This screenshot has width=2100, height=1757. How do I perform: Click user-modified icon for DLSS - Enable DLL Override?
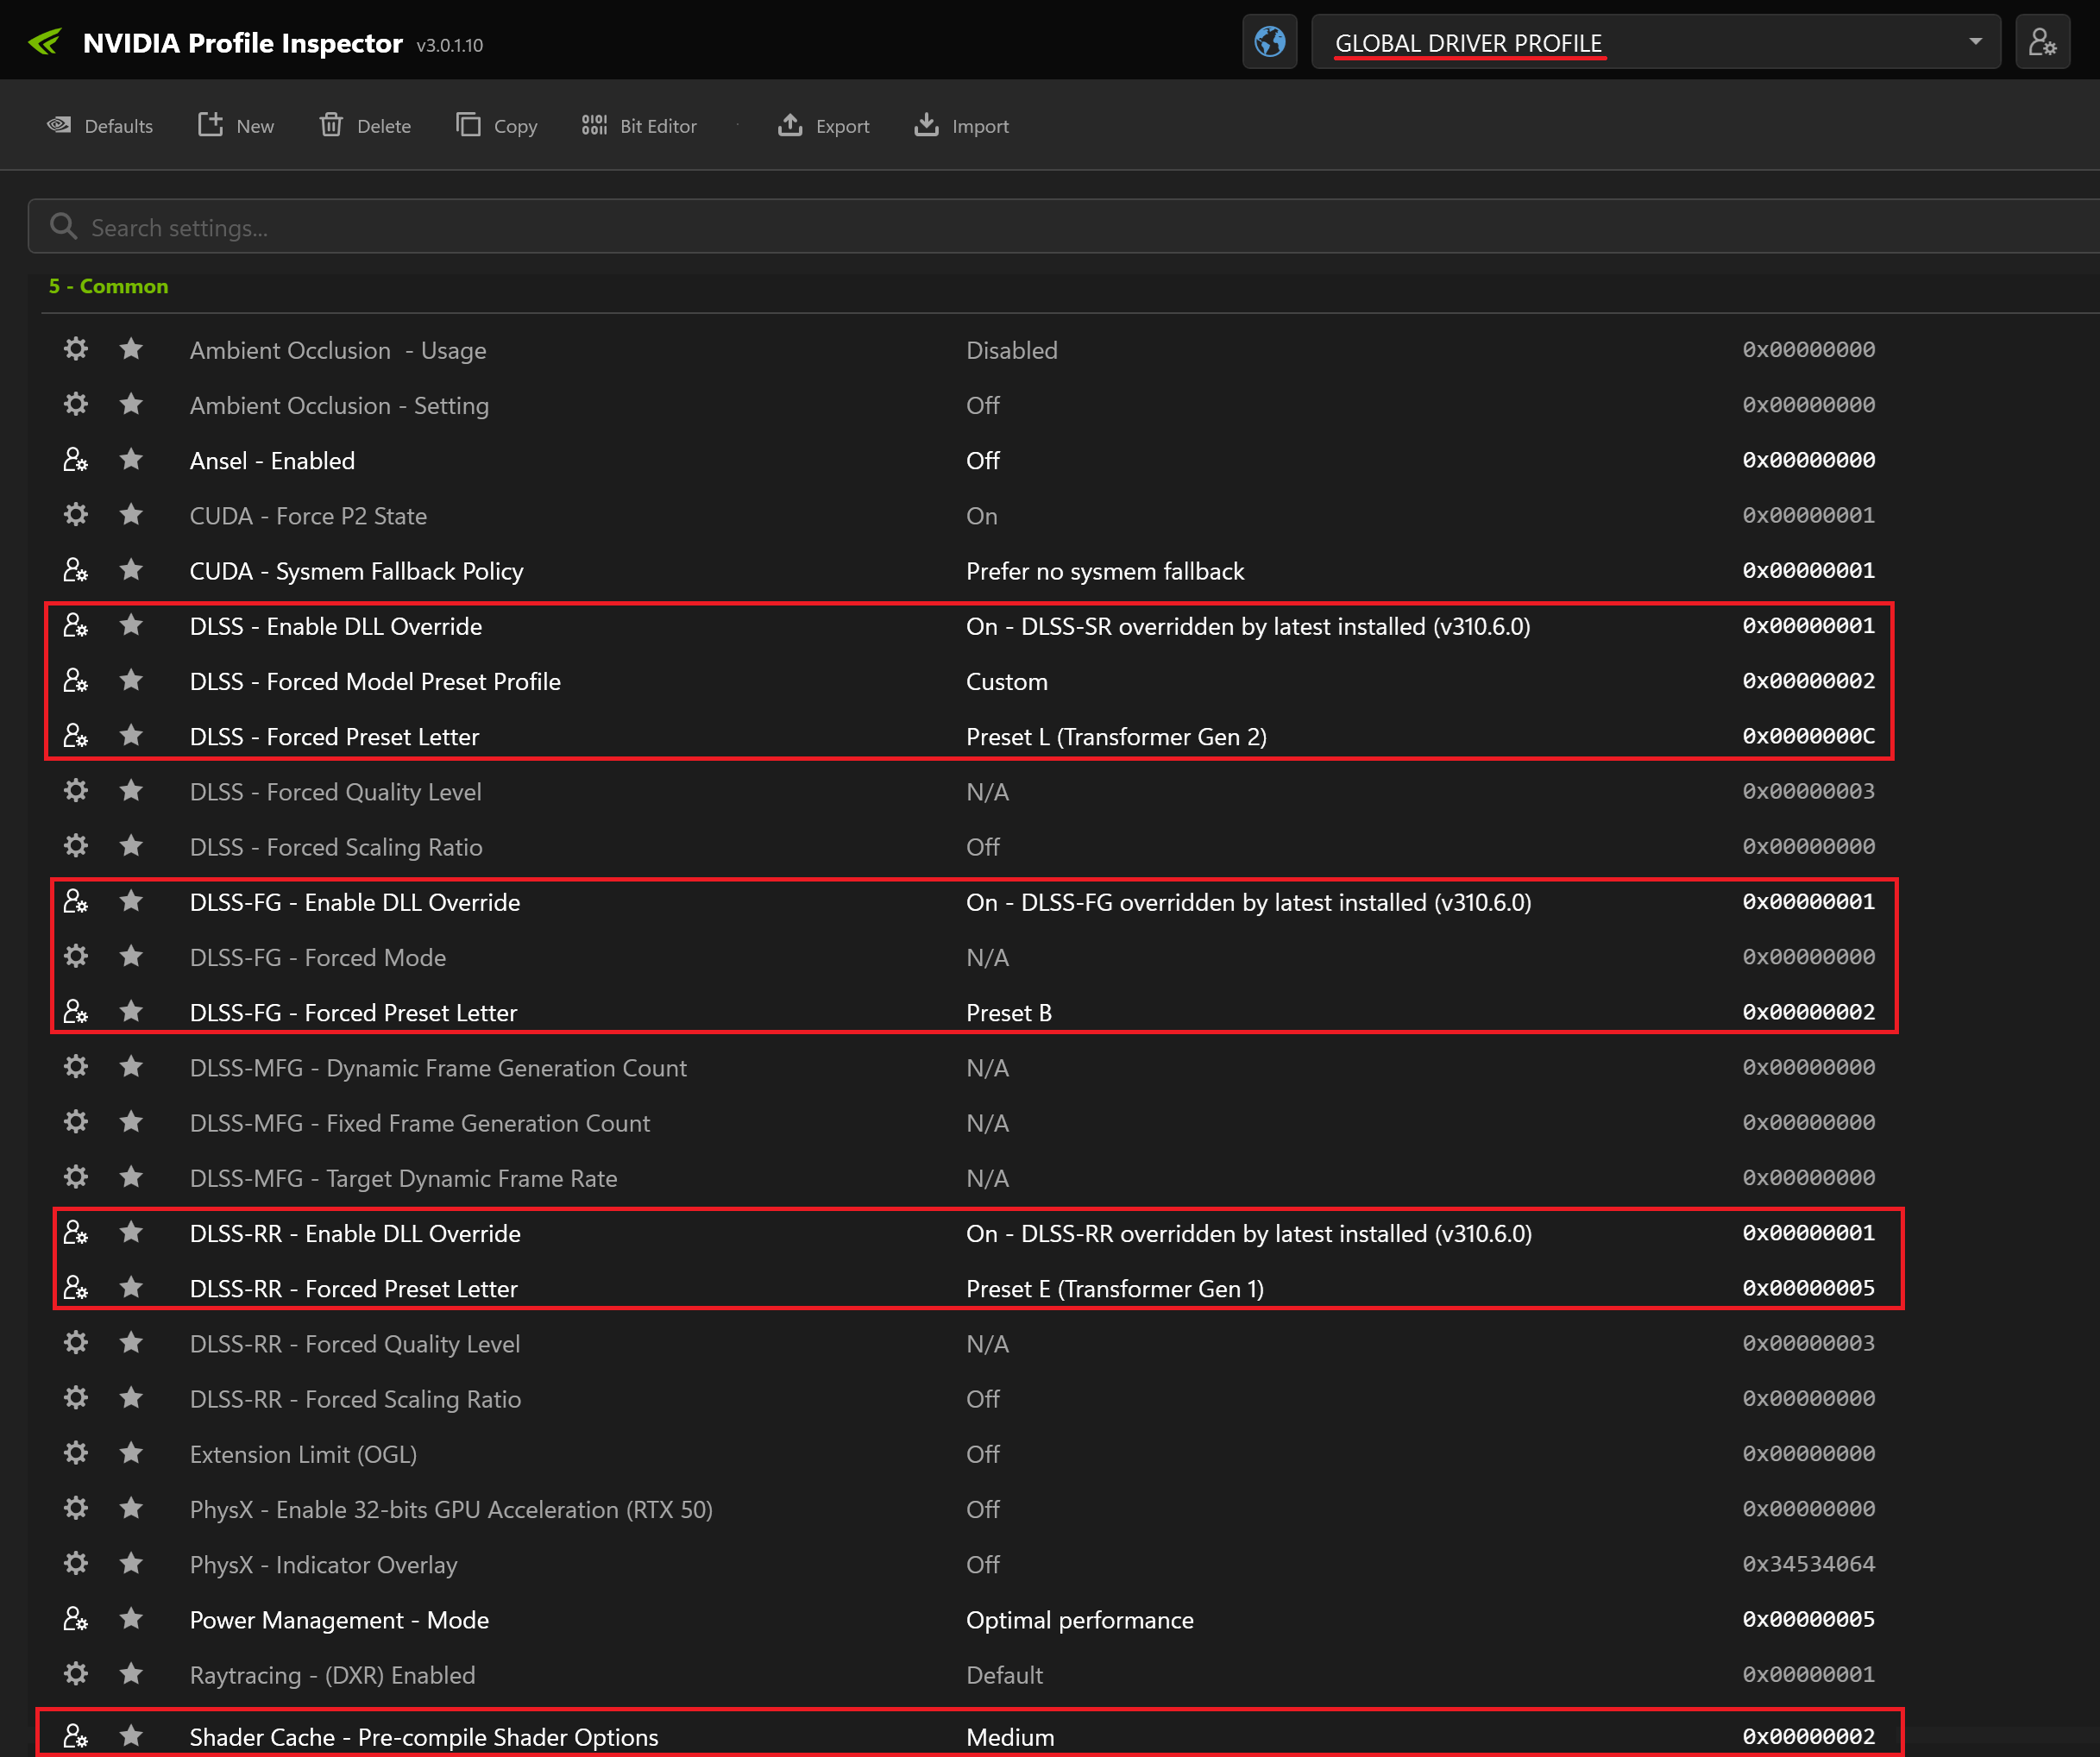[x=76, y=625]
